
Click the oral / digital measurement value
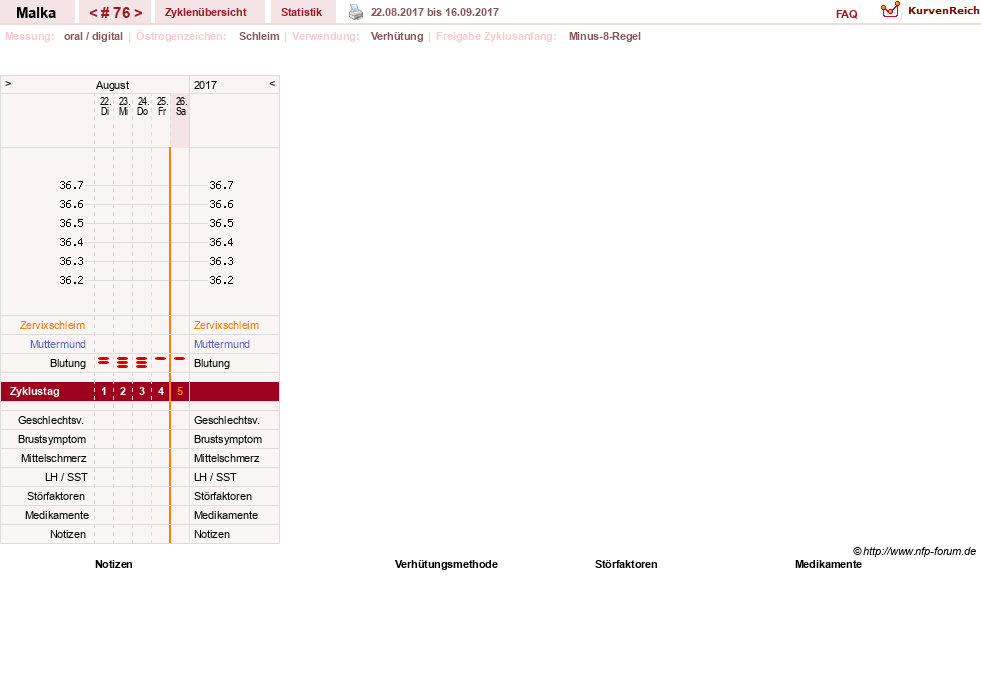coord(93,36)
